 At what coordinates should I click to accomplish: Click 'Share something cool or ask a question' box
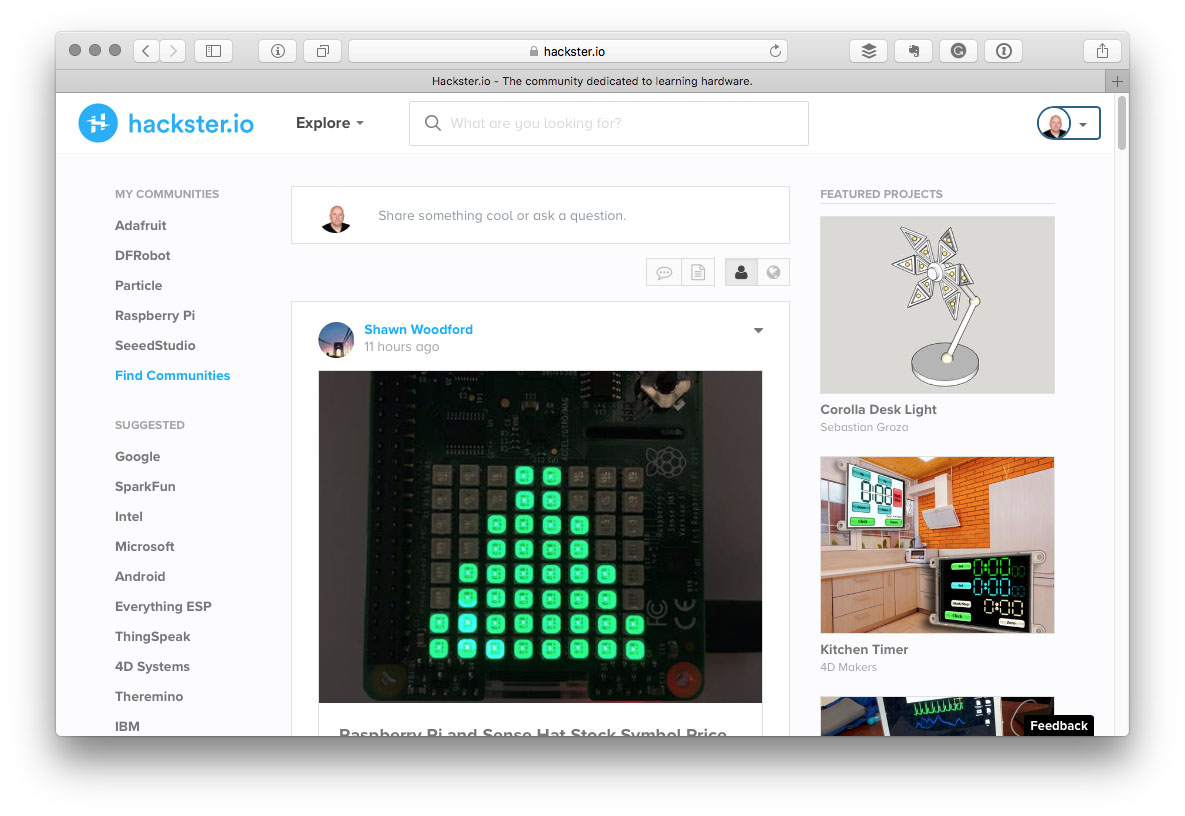pyautogui.click(x=540, y=215)
